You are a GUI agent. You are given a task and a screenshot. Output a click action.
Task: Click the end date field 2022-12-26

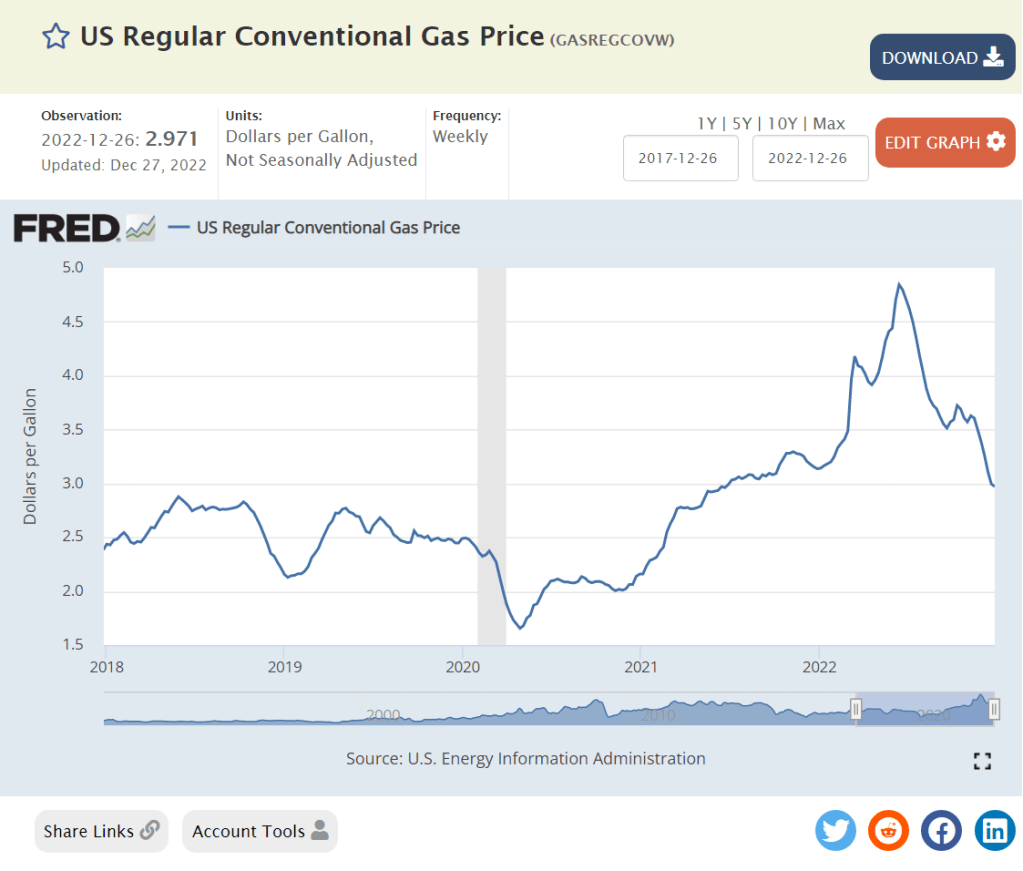810,158
